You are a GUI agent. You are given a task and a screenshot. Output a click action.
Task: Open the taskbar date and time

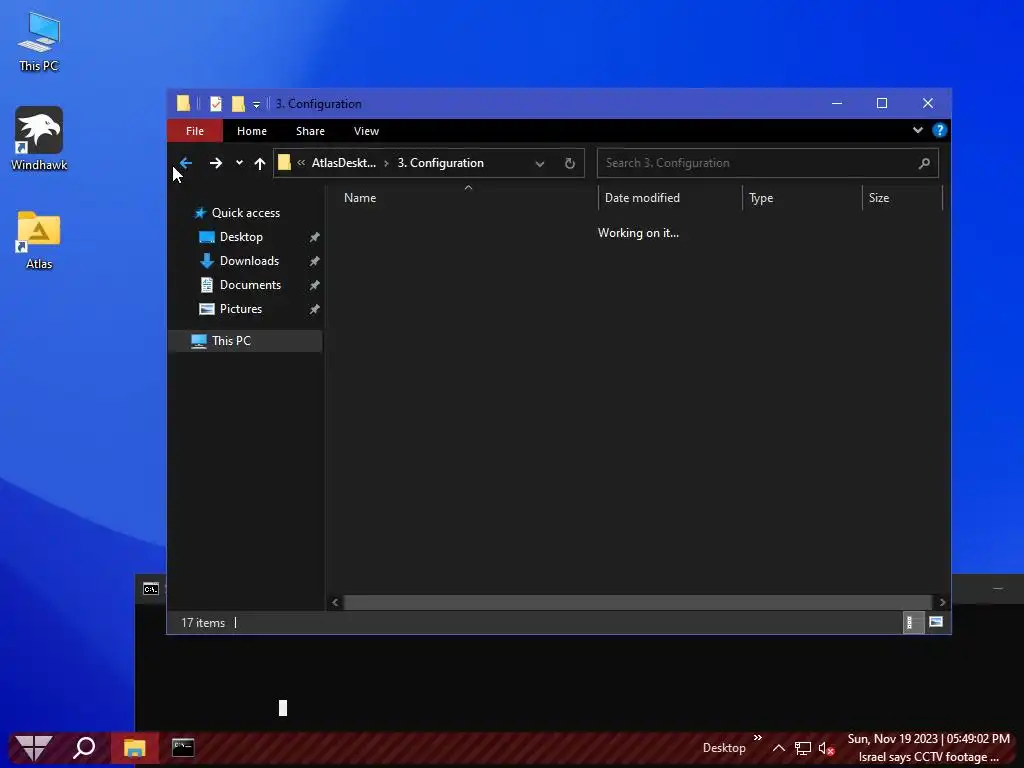tap(929, 739)
